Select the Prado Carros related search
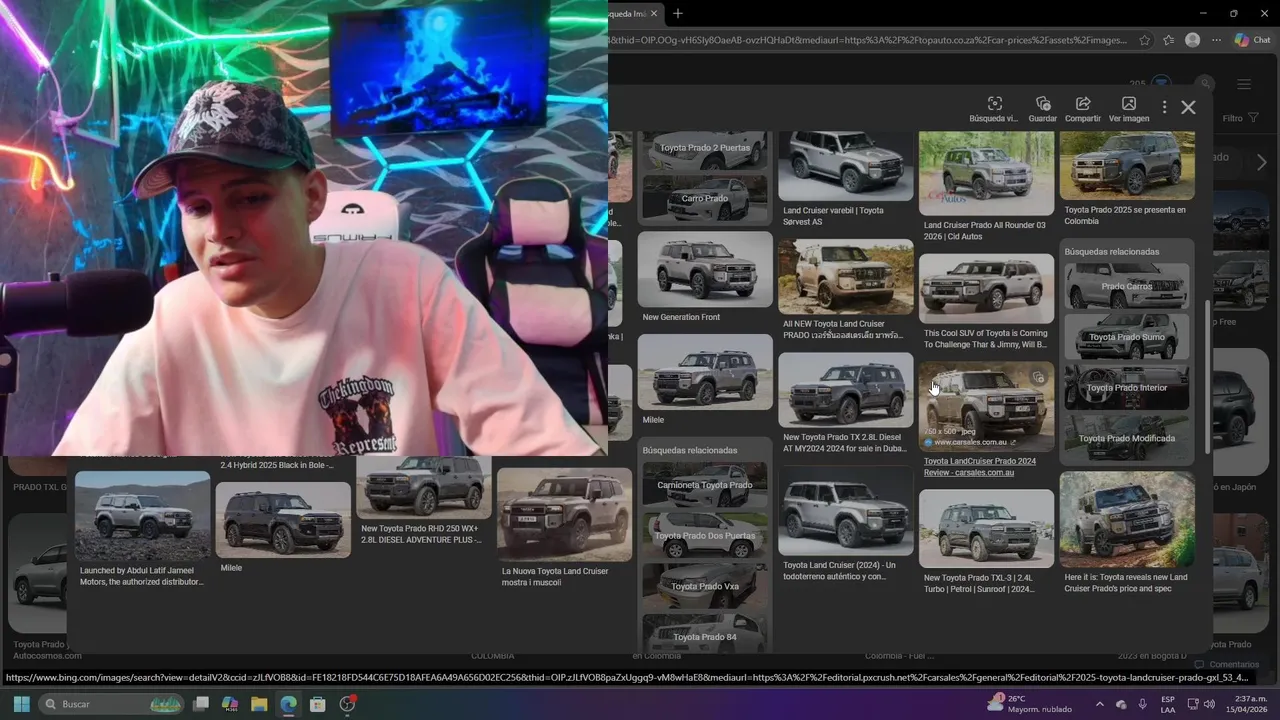Viewport: 1280px width, 720px height. click(x=1127, y=286)
